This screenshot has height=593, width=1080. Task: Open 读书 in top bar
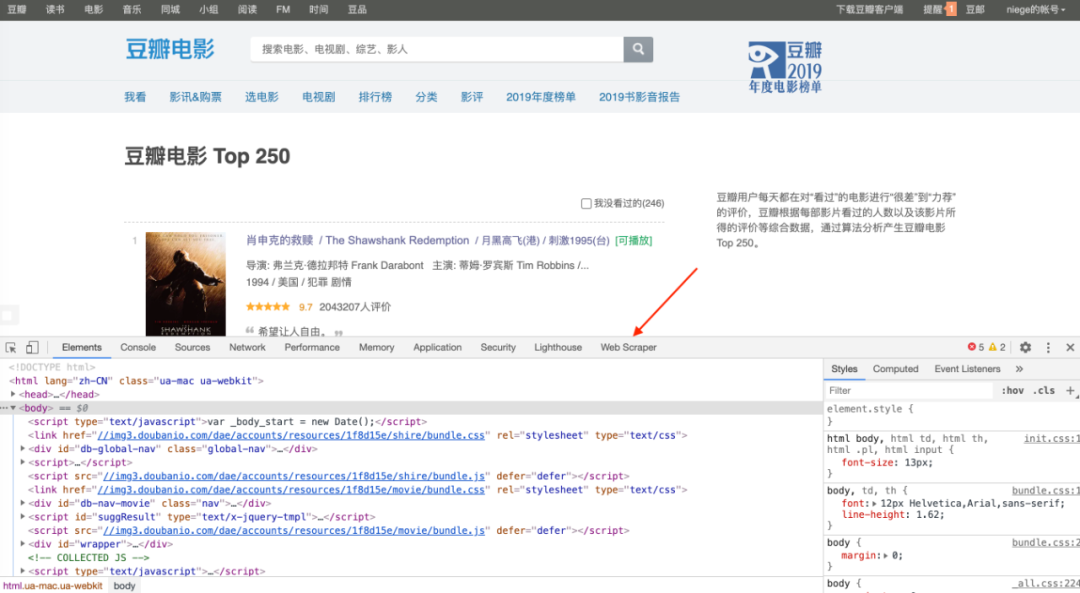[x=55, y=10]
